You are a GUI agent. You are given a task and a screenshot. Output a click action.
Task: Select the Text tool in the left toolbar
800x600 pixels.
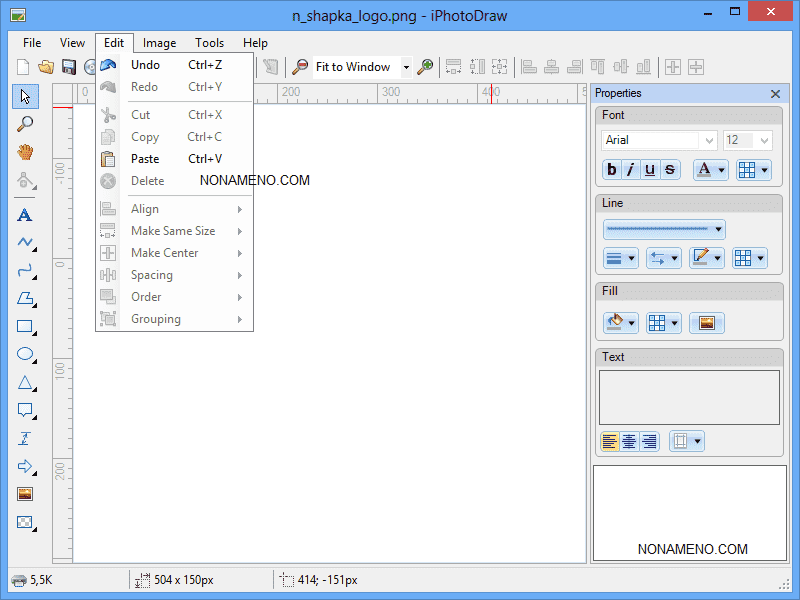tap(25, 214)
